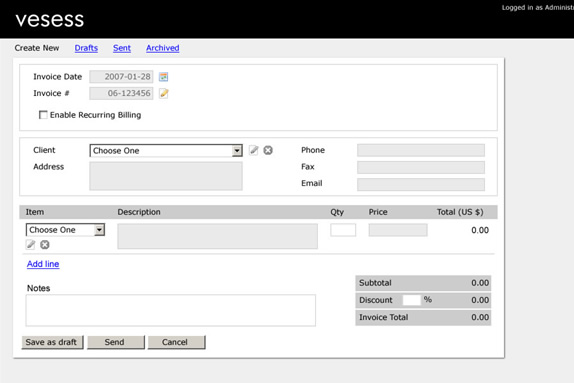Click the Invoice # field
The width and height of the screenshot is (574, 383).
tap(121, 93)
